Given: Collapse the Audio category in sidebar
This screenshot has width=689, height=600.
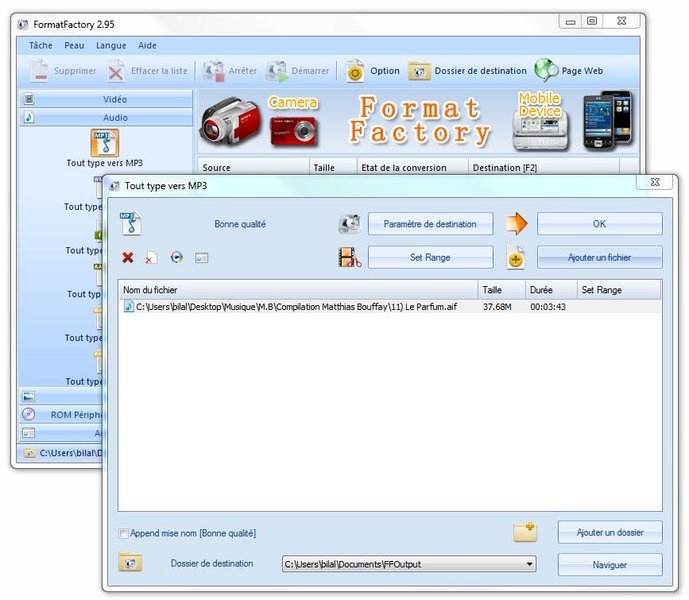Looking at the screenshot, I should pyautogui.click(x=105, y=118).
